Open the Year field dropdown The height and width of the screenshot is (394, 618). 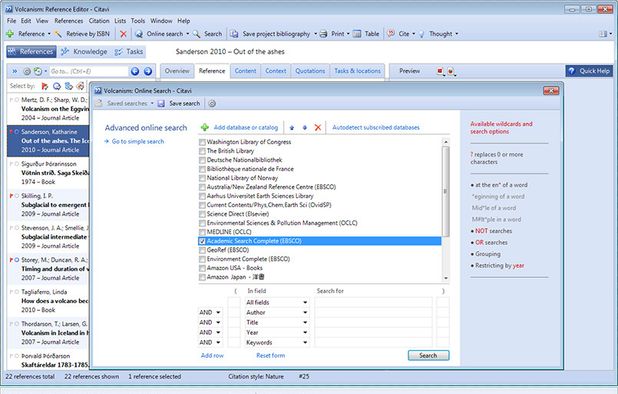[x=305, y=333]
